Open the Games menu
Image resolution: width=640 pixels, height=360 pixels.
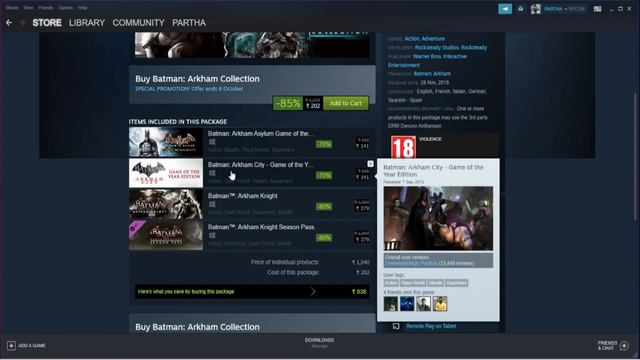65,8
